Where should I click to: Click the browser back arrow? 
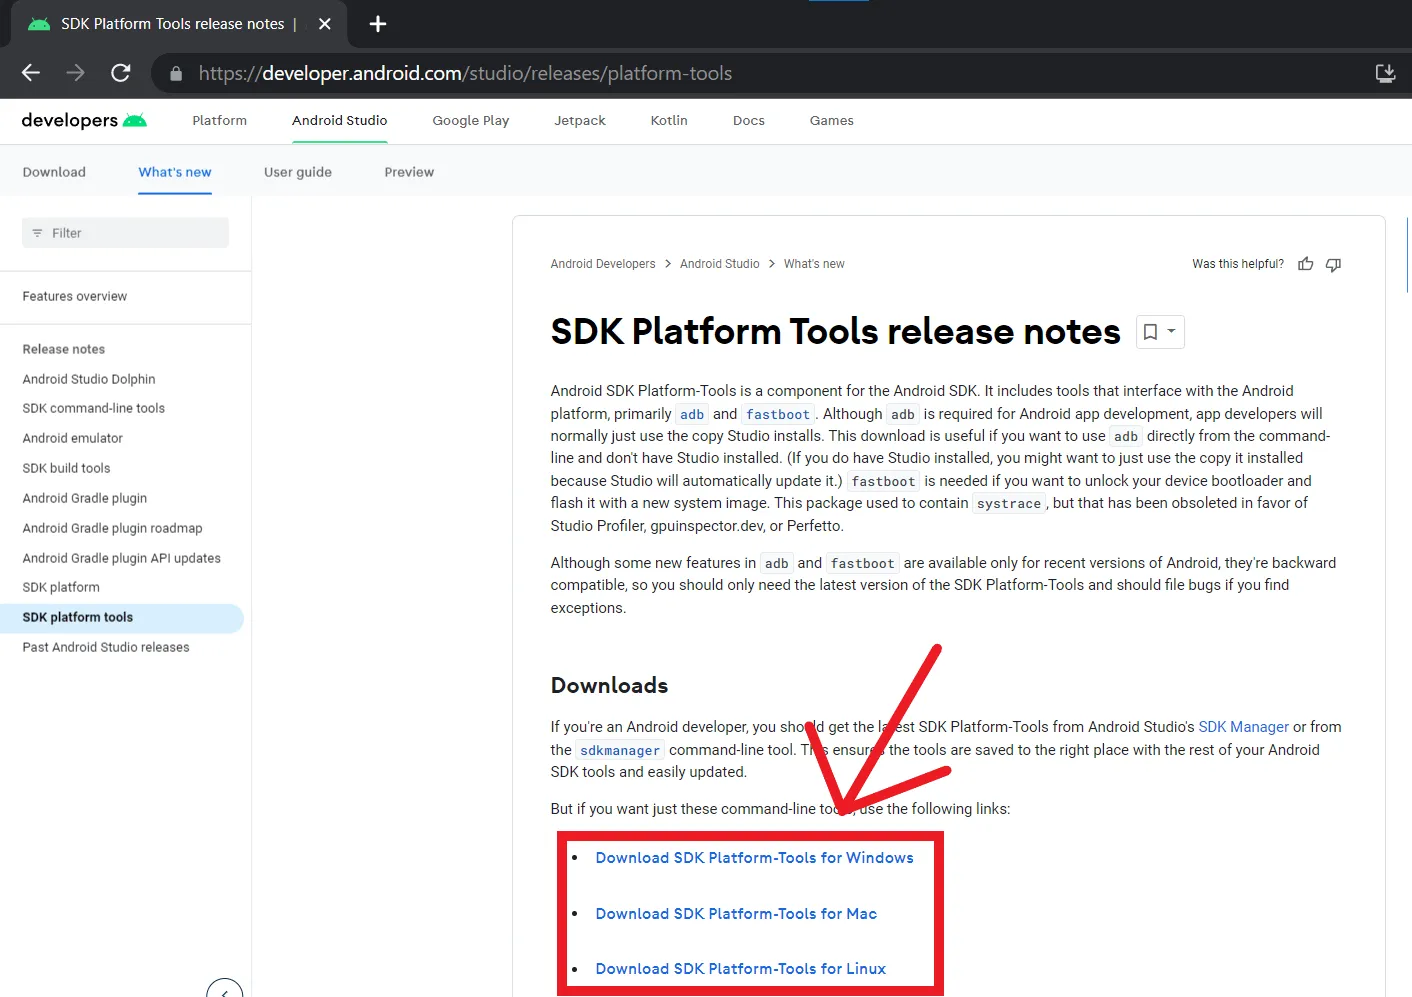(x=31, y=73)
